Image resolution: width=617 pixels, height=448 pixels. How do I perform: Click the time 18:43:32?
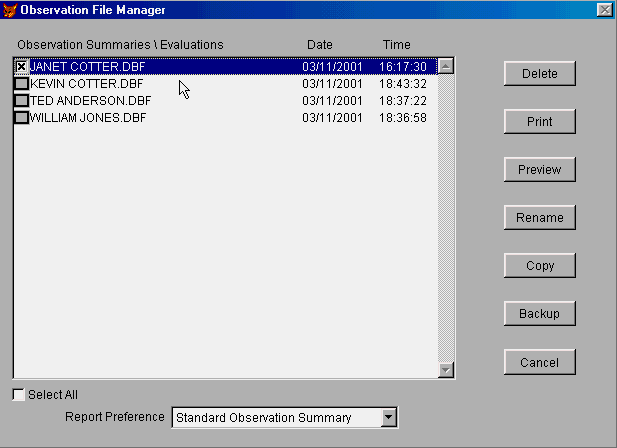[403, 84]
